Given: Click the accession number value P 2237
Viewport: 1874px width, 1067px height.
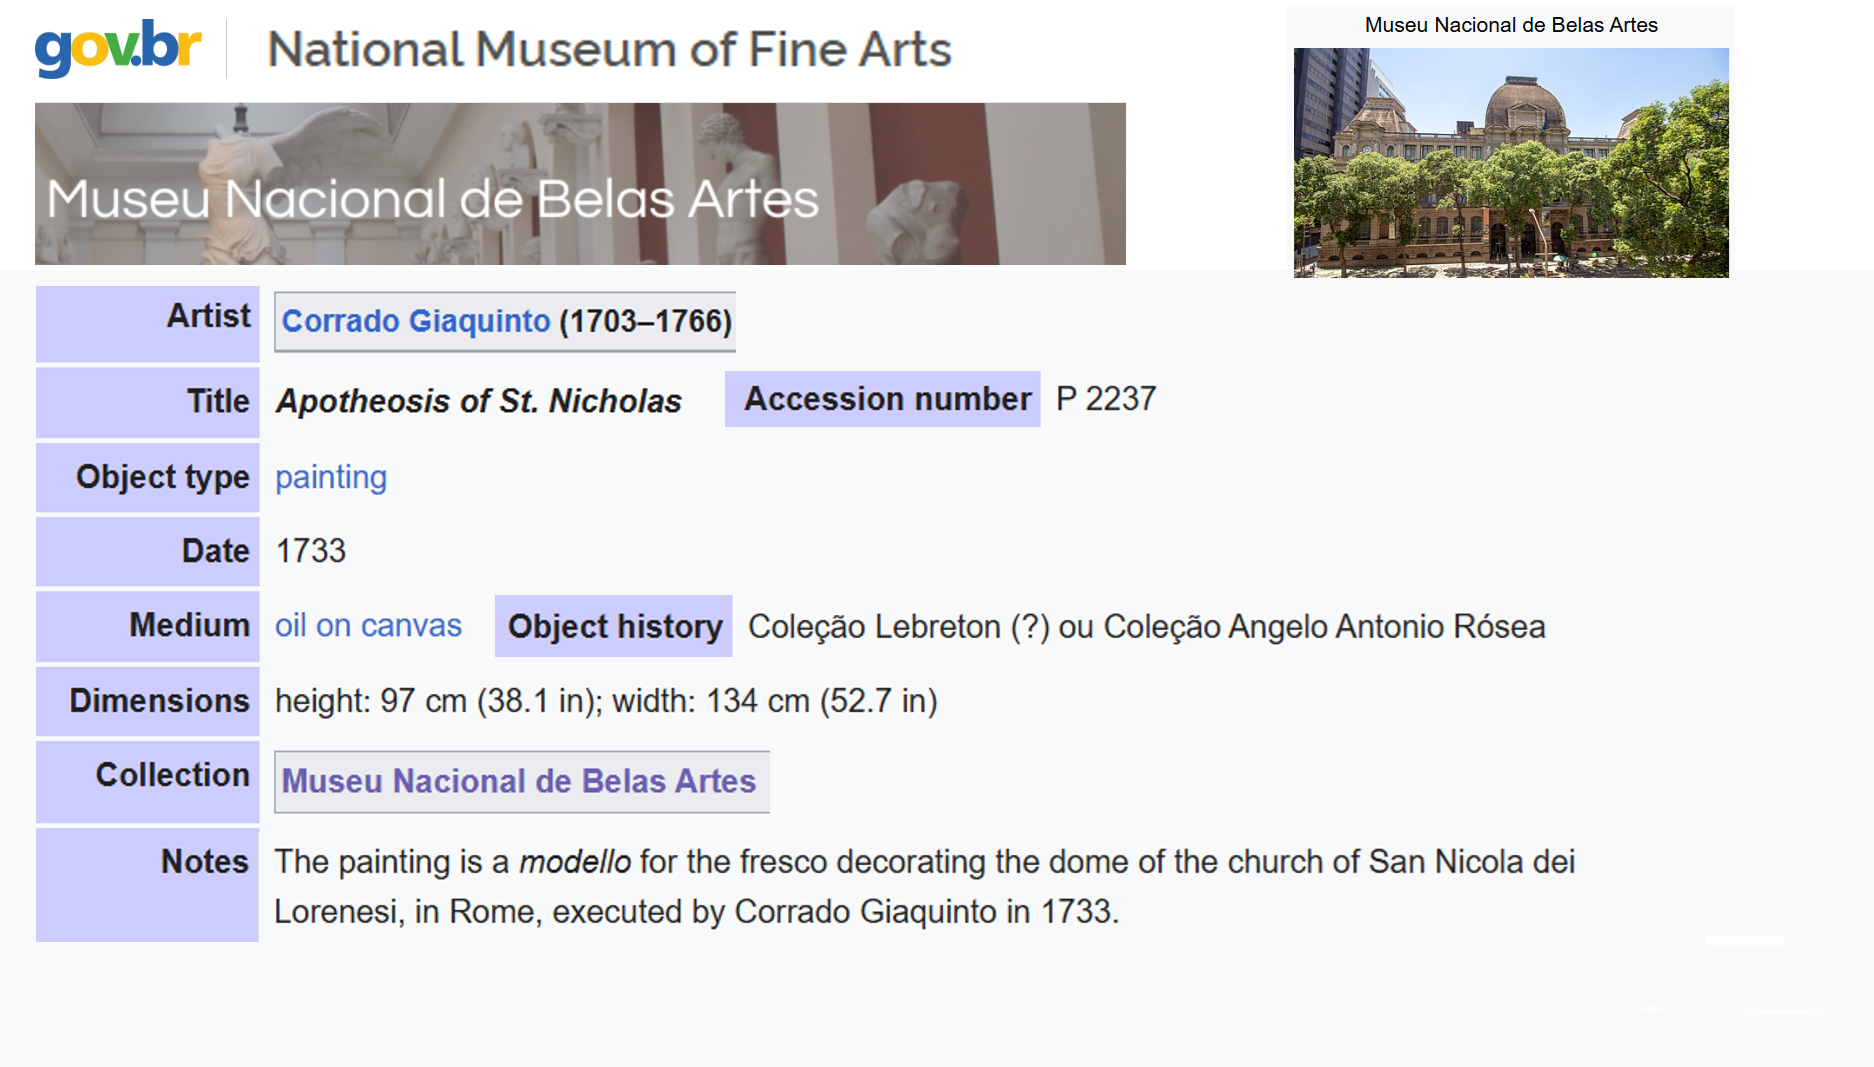Looking at the screenshot, I should click(x=1105, y=399).
